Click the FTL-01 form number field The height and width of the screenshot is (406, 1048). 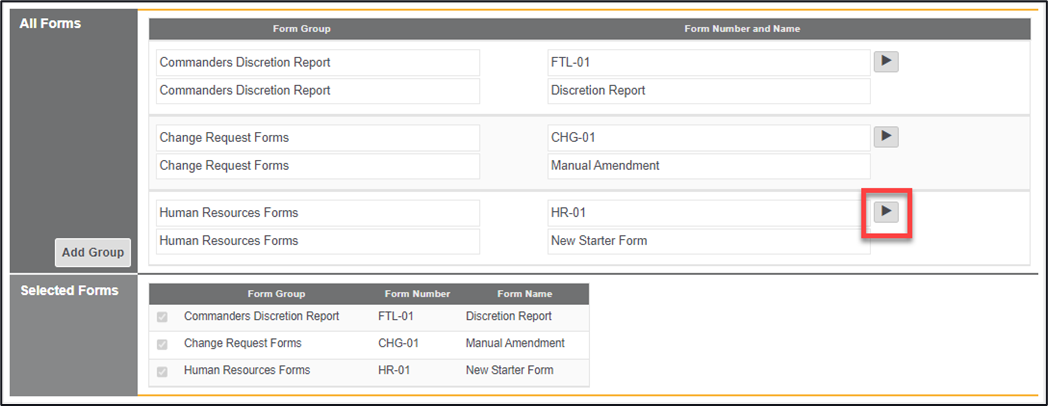click(708, 63)
